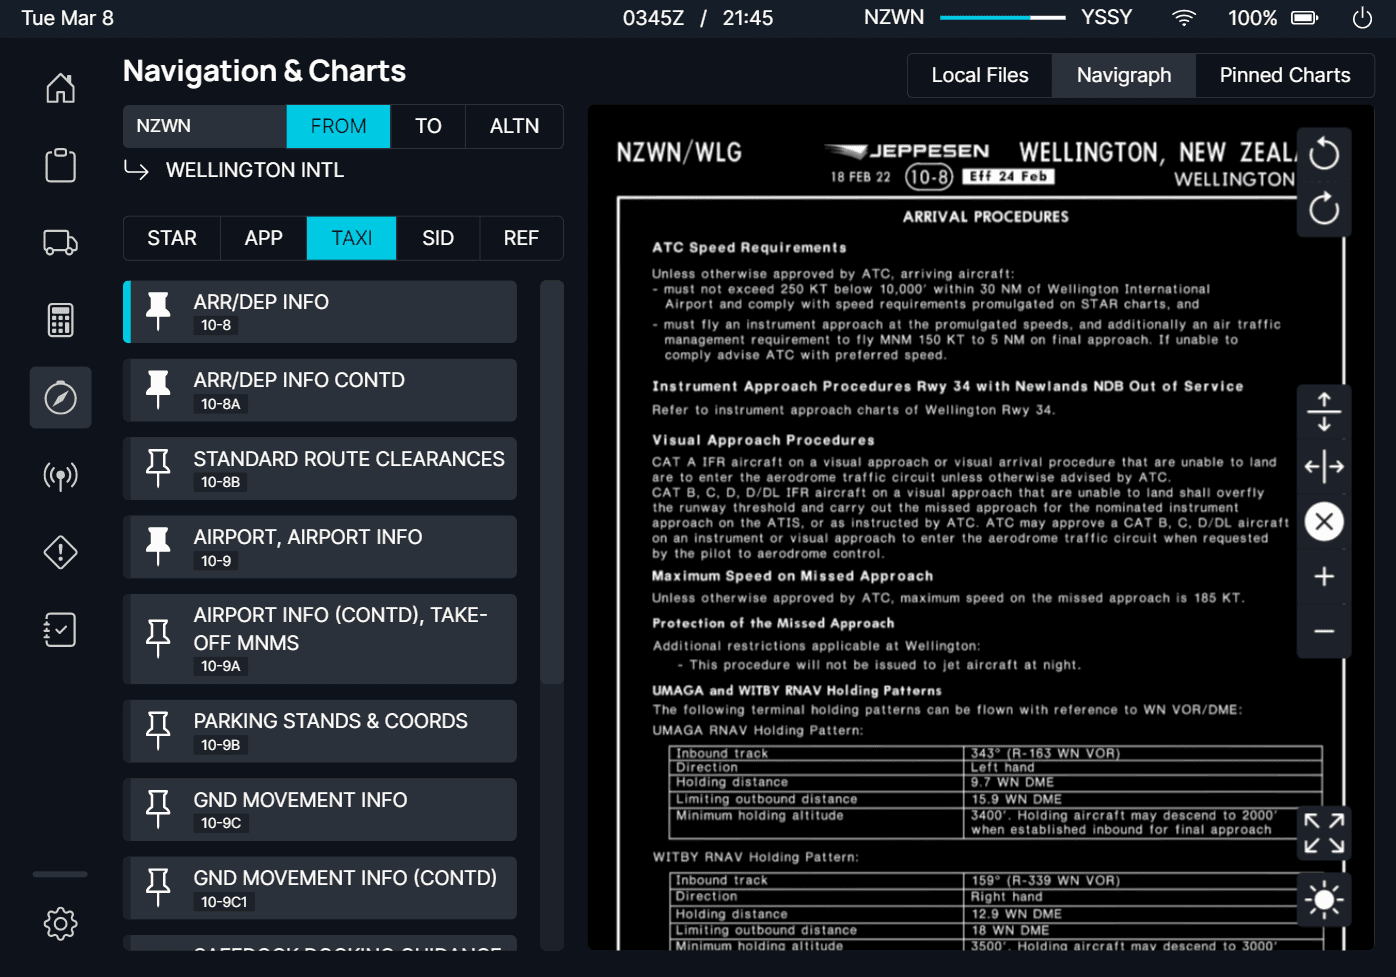Viewport: 1396px width, 977px height.
Task: Open the SID charts tab
Action: click(438, 238)
